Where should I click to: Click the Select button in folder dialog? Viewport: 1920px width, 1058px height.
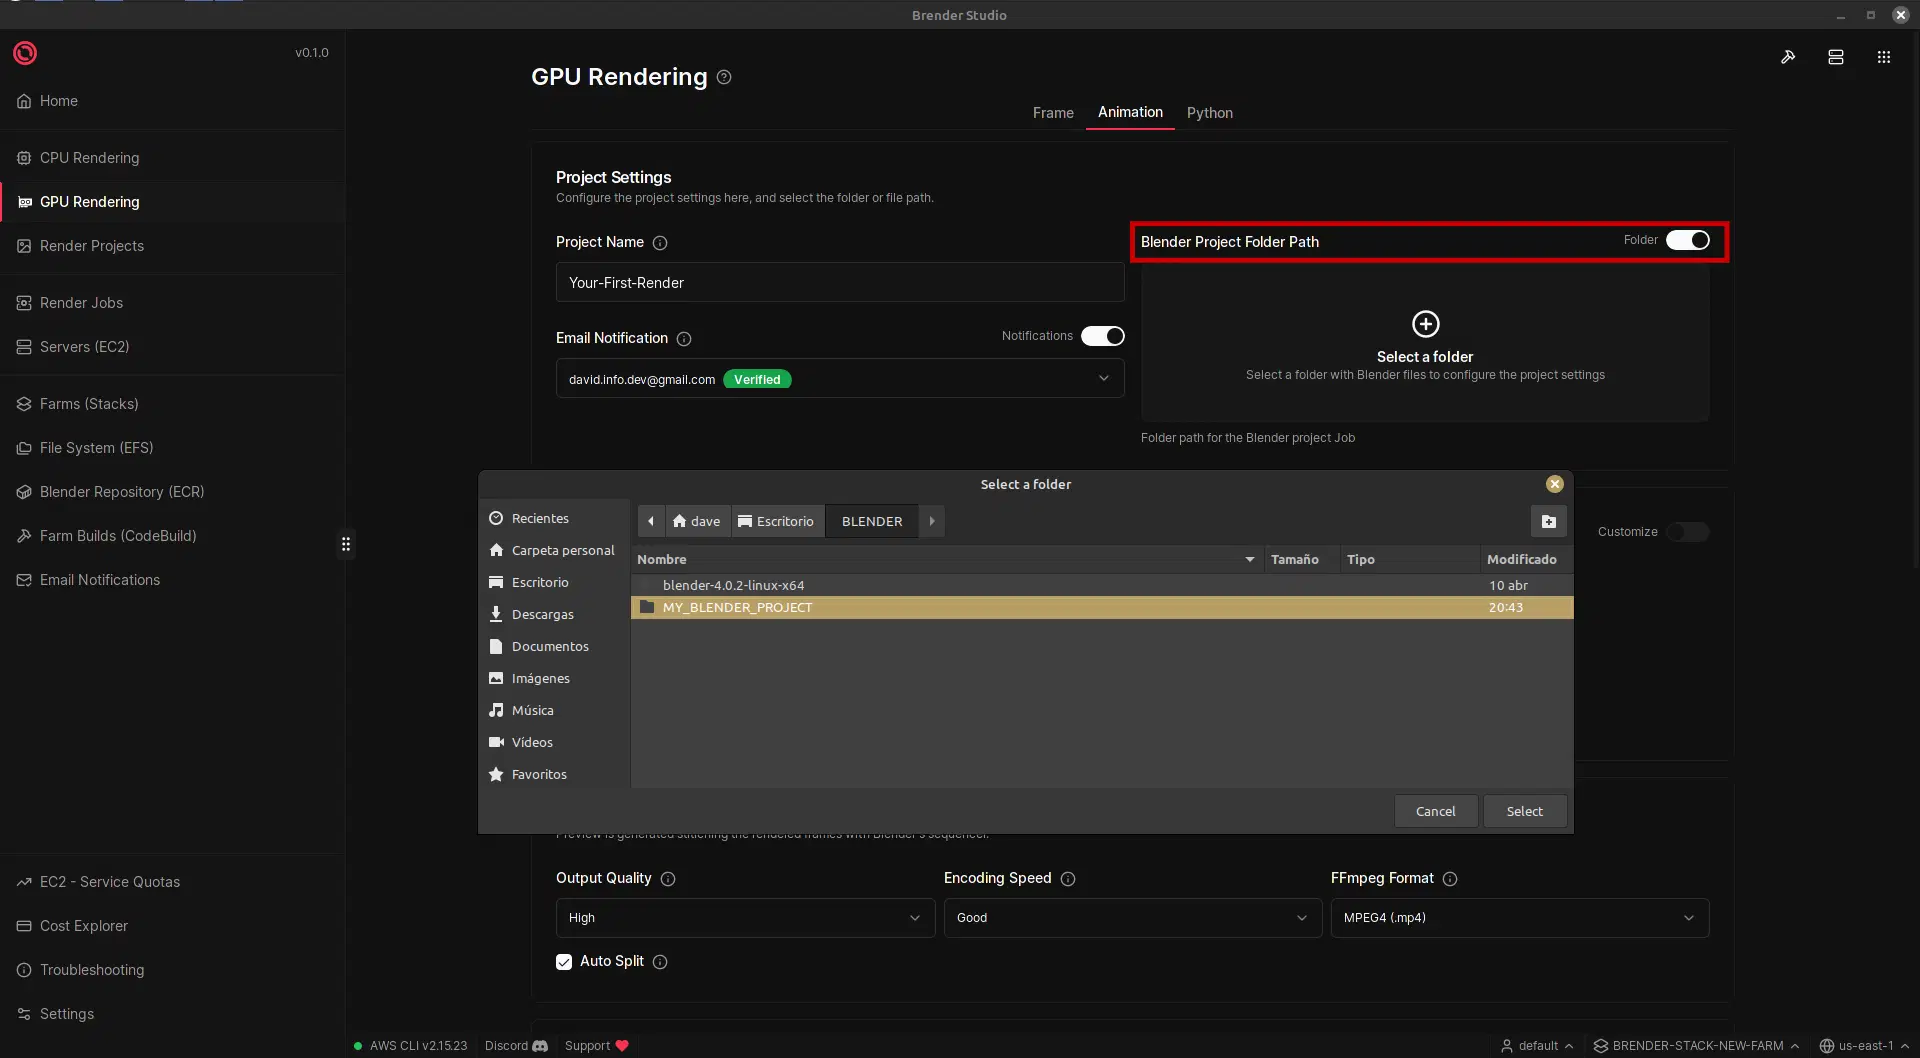click(1524, 811)
